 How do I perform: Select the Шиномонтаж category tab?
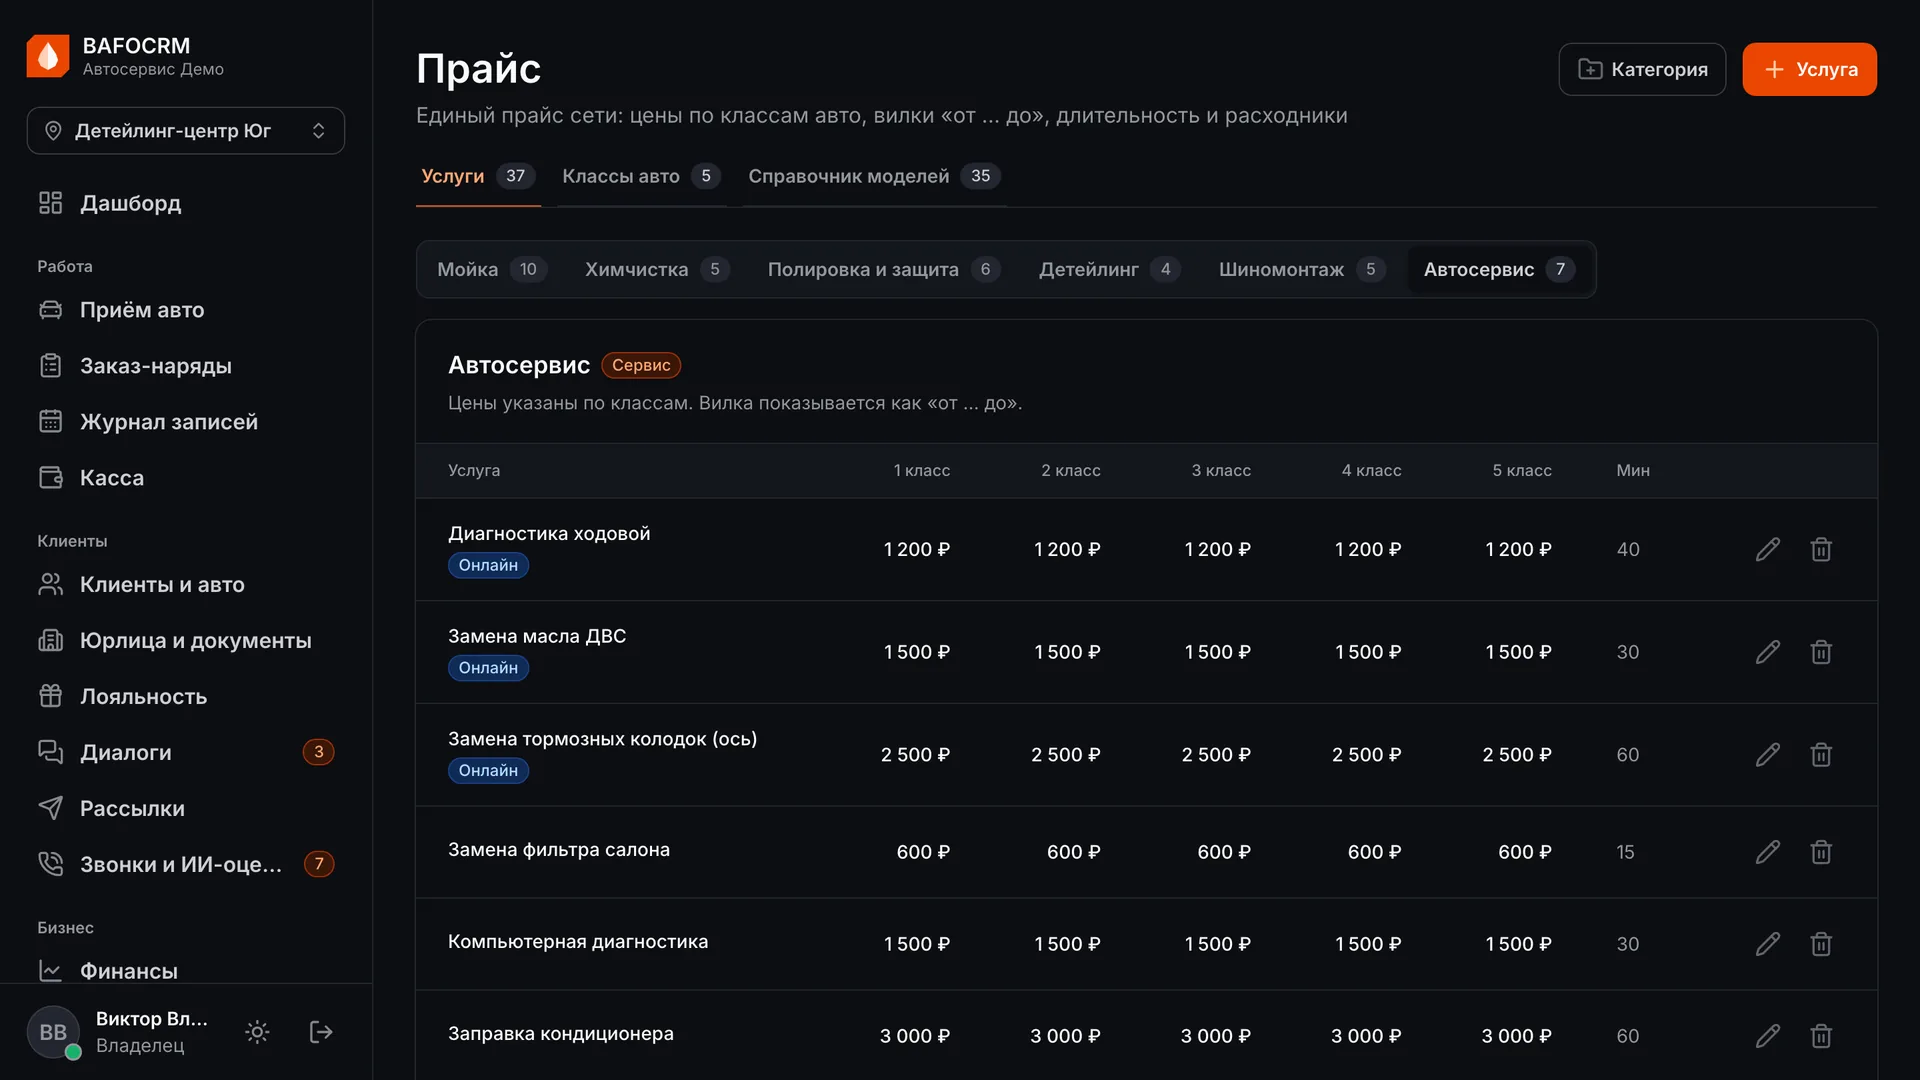pos(1302,269)
